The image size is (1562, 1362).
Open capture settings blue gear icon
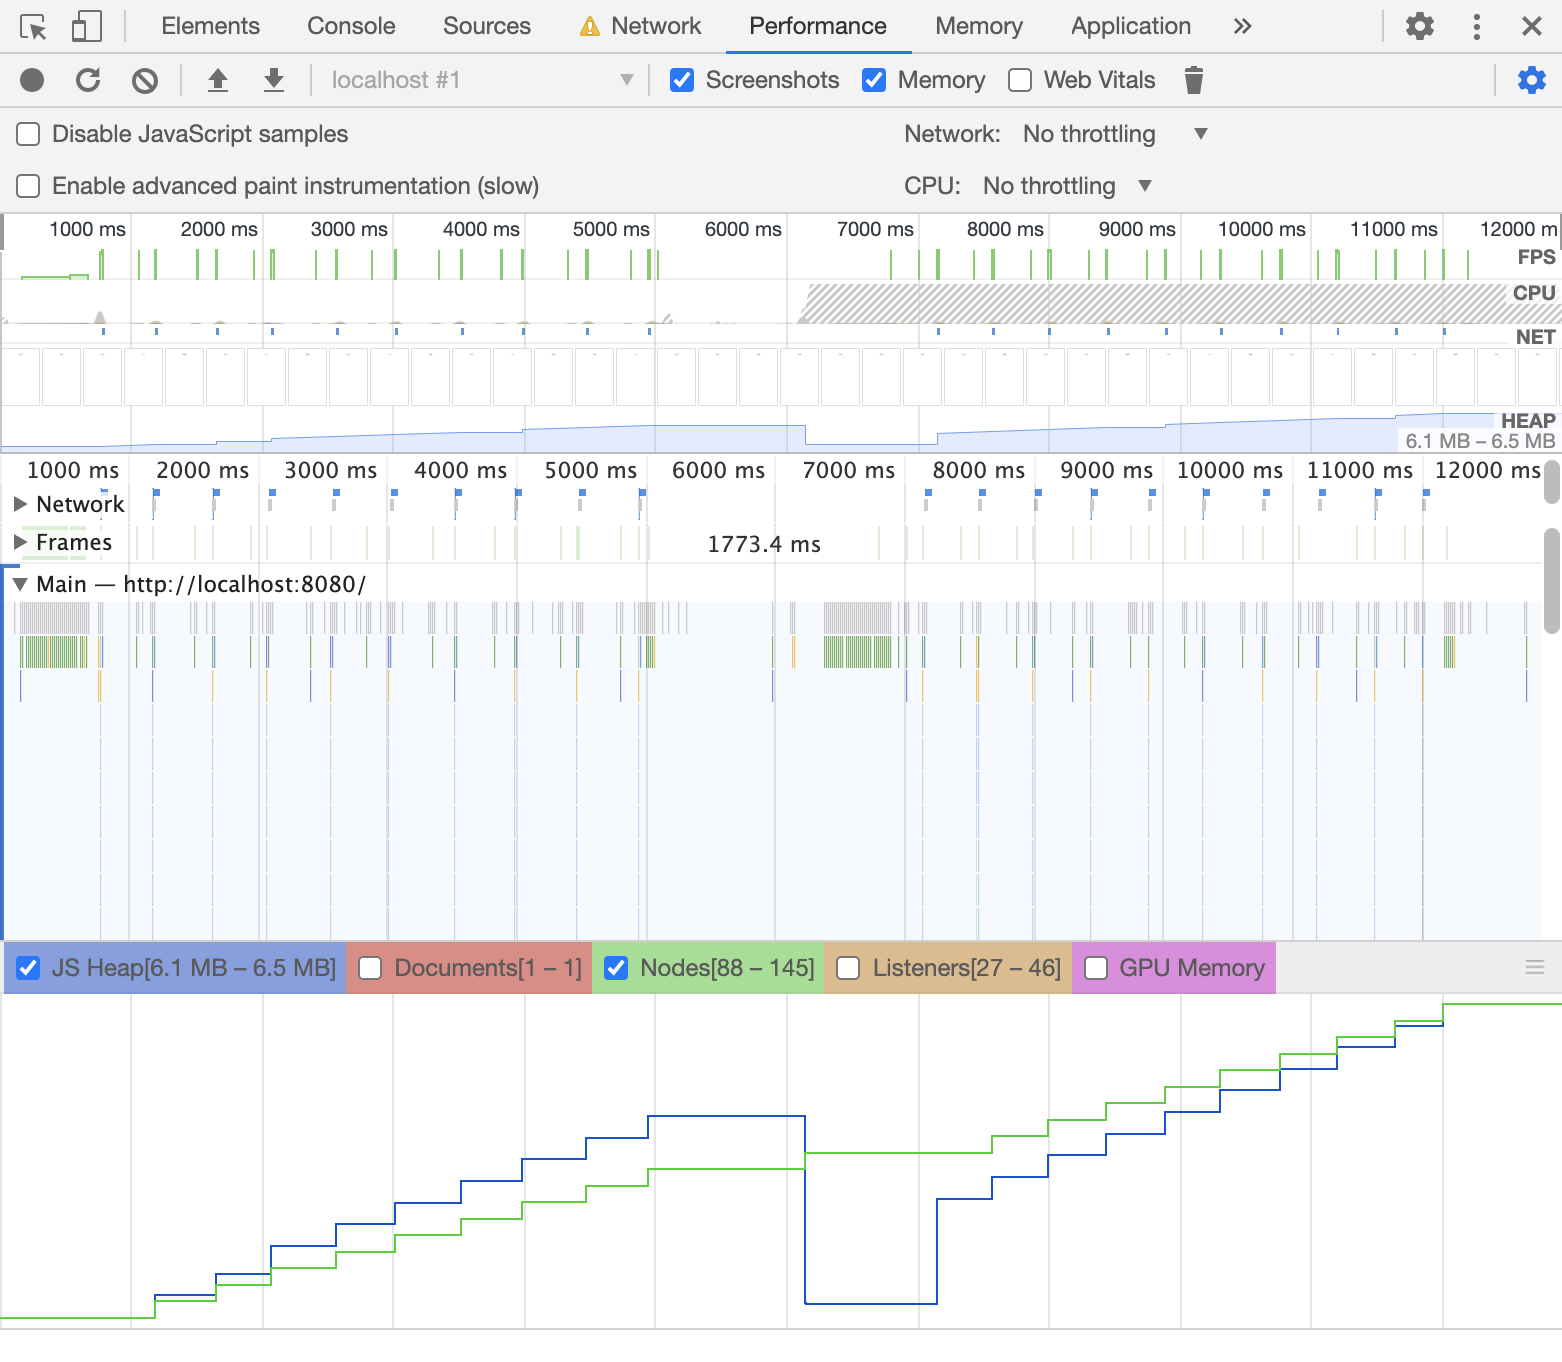1532,80
